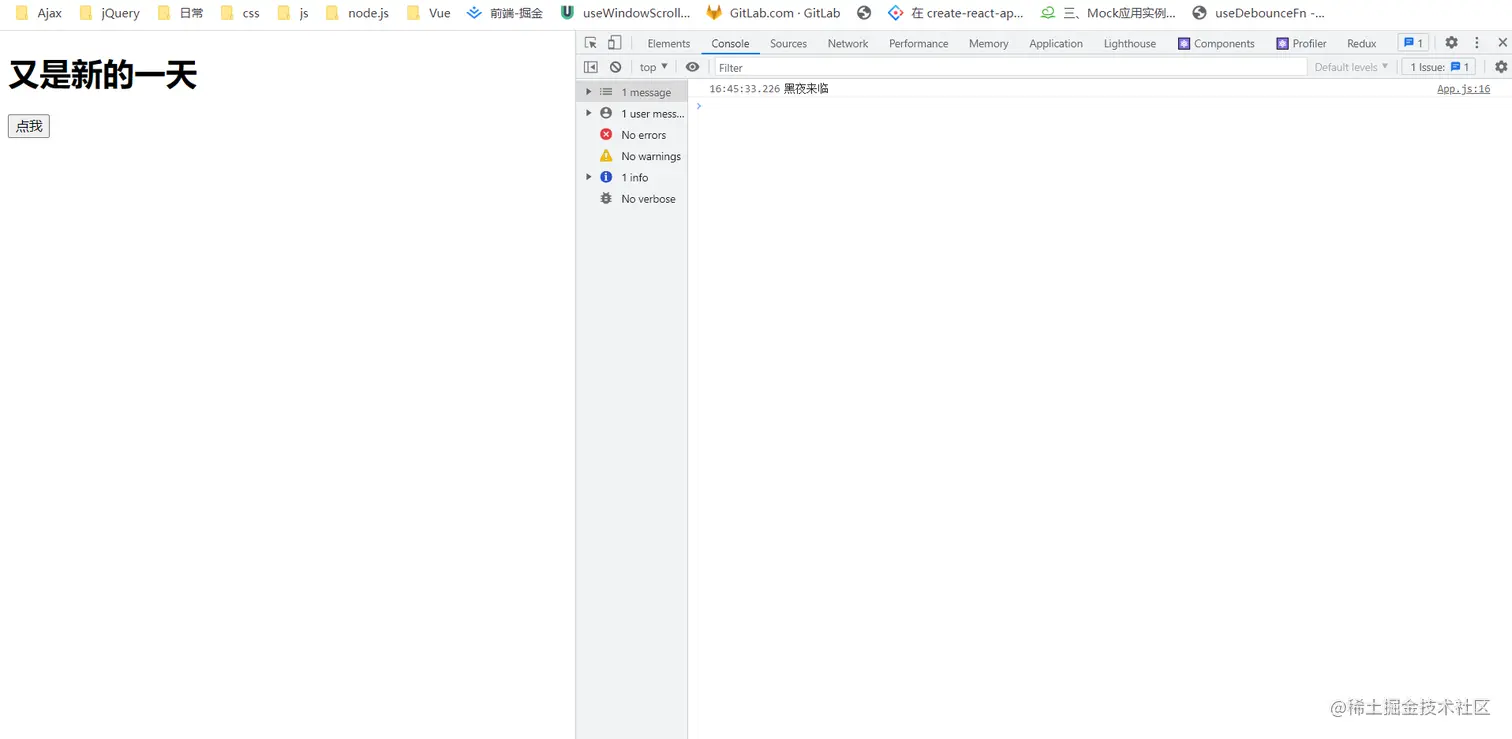Focus the console Filter field

tap(1010, 67)
